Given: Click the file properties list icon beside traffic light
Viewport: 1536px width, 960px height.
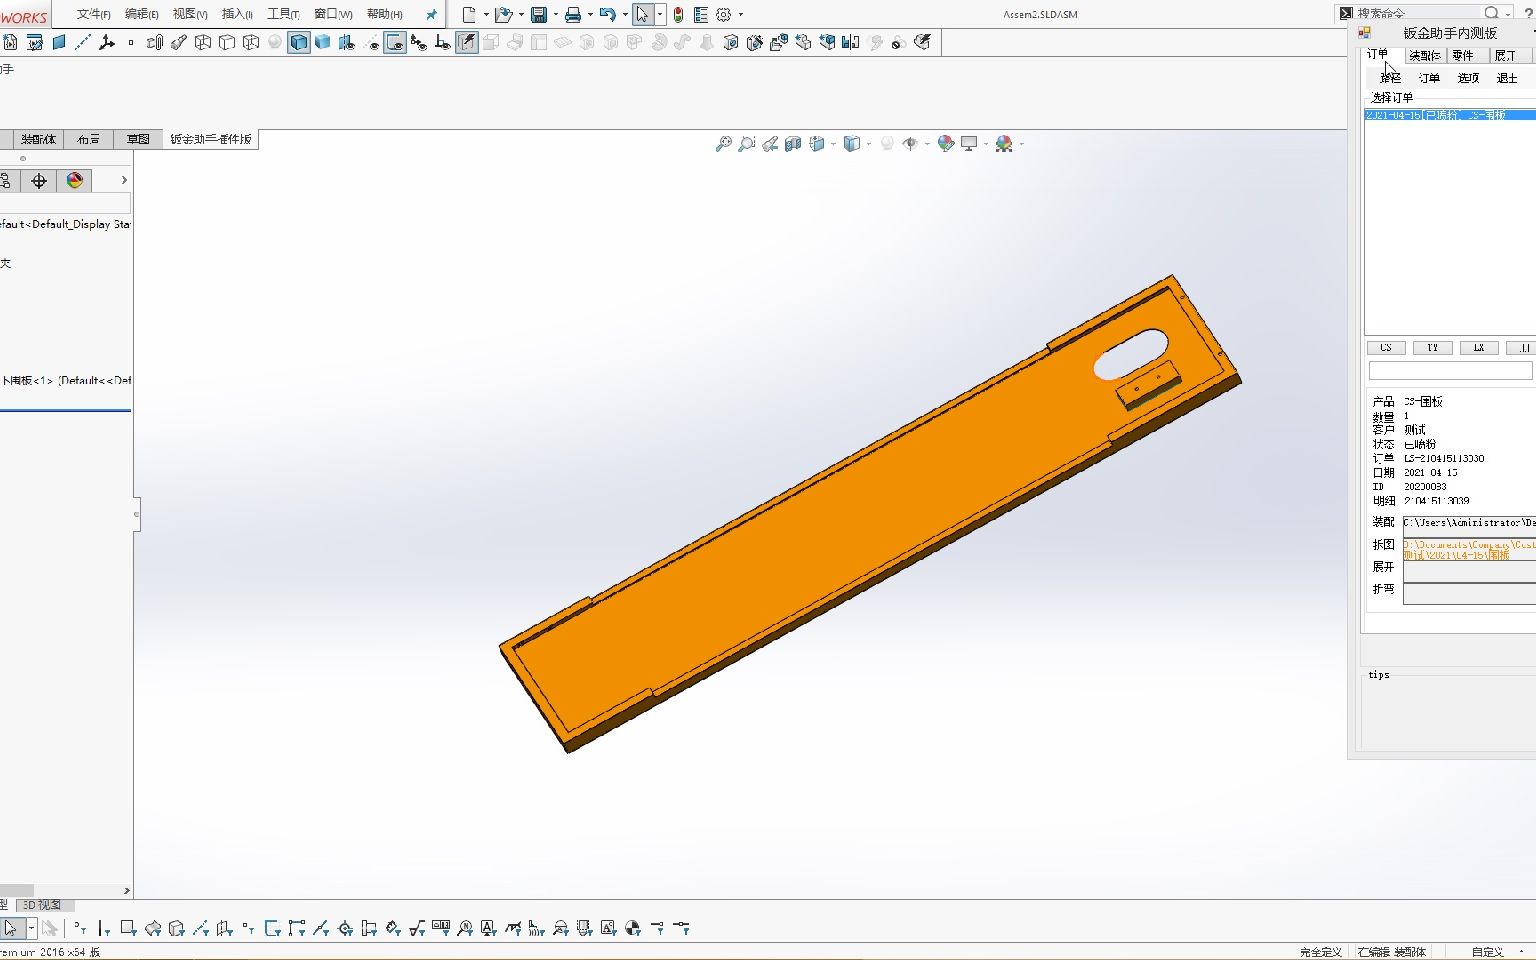Looking at the screenshot, I should pos(700,14).
